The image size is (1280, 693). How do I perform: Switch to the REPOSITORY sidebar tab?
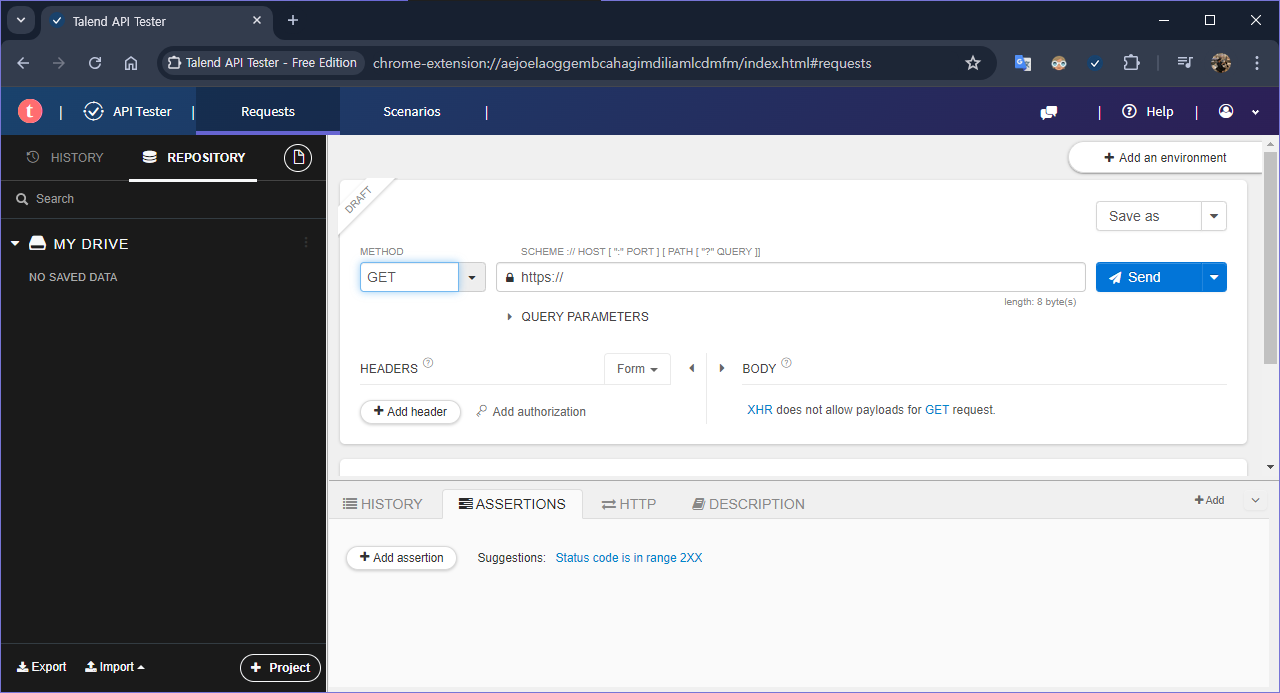[194, 158]
